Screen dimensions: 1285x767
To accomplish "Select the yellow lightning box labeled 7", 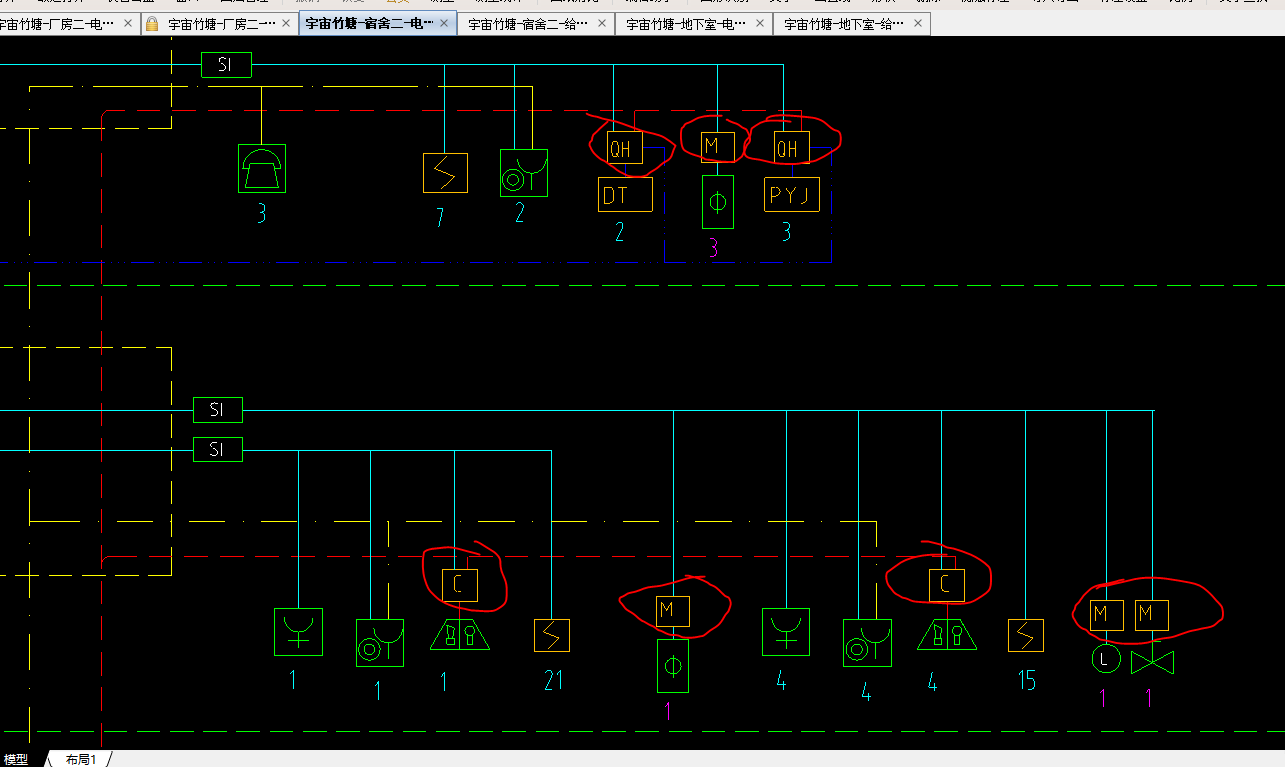I will coord(445,173).
